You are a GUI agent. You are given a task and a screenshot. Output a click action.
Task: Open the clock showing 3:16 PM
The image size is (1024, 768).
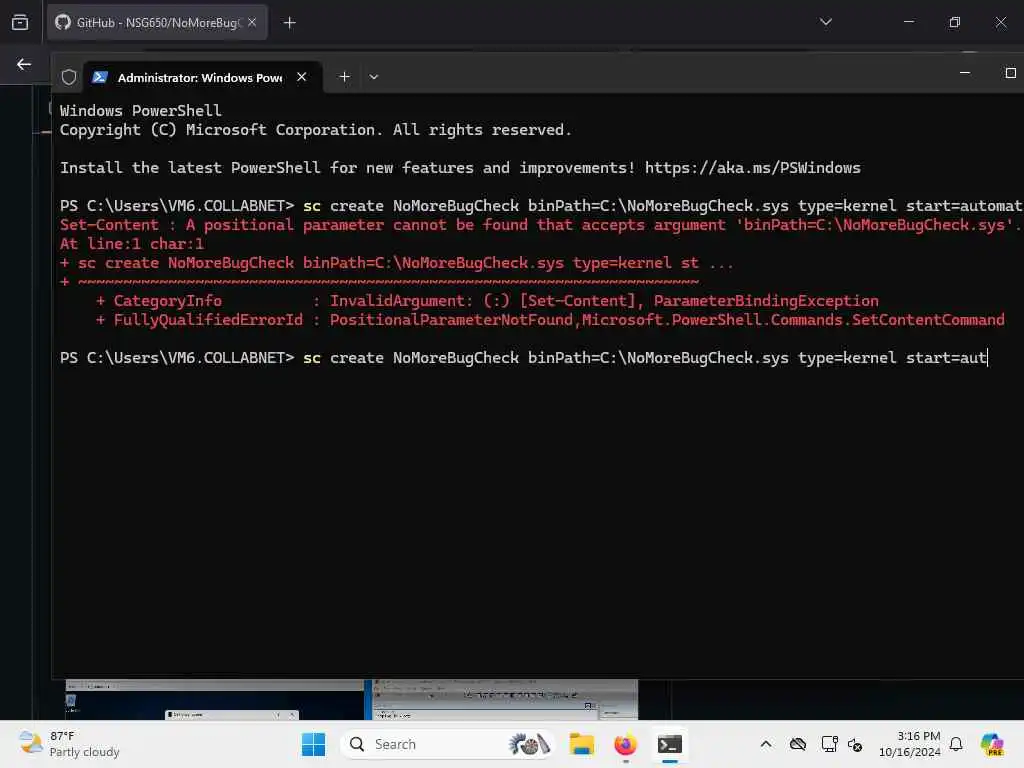pyautogui.click(x=910, y=744)
